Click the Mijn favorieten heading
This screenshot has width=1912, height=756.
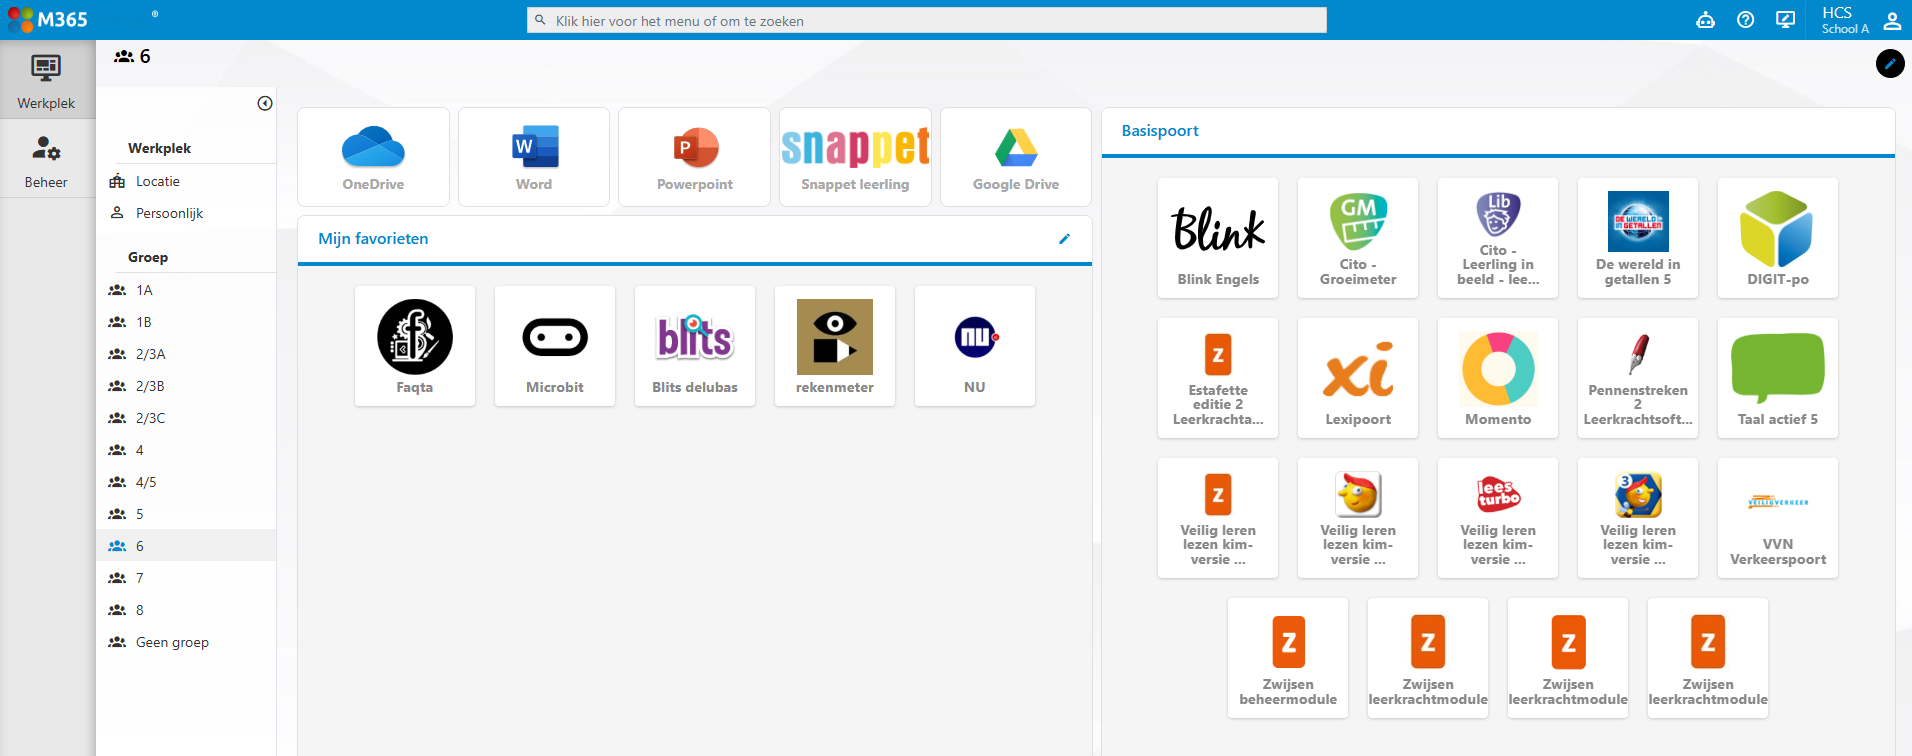point(373,239)
